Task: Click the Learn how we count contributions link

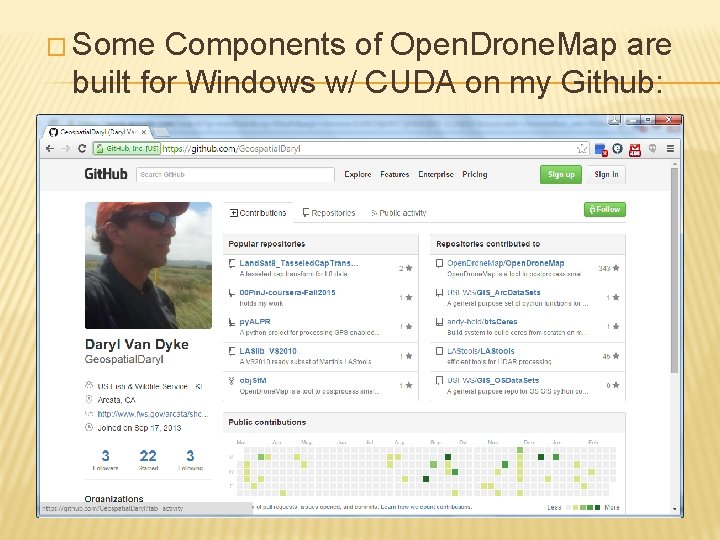Action: pos(426,507)
